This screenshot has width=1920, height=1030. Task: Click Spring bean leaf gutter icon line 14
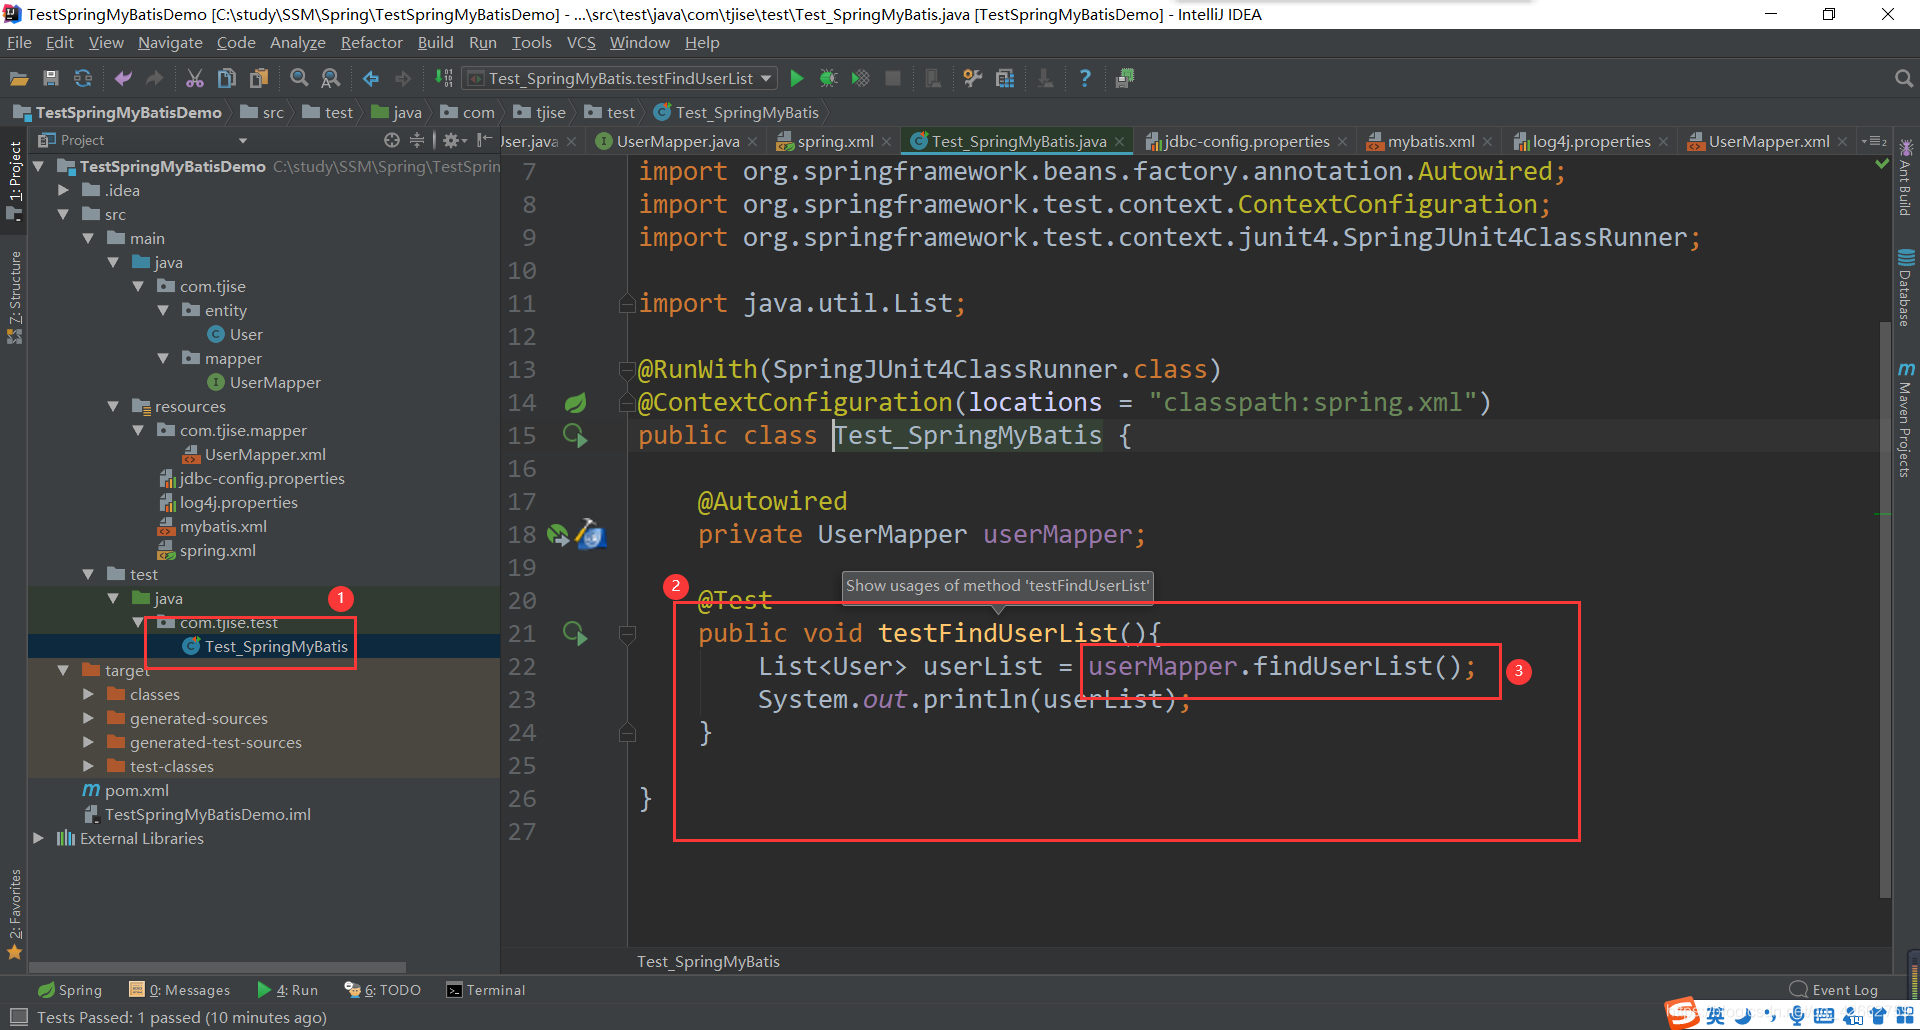(x=575, y=402)
